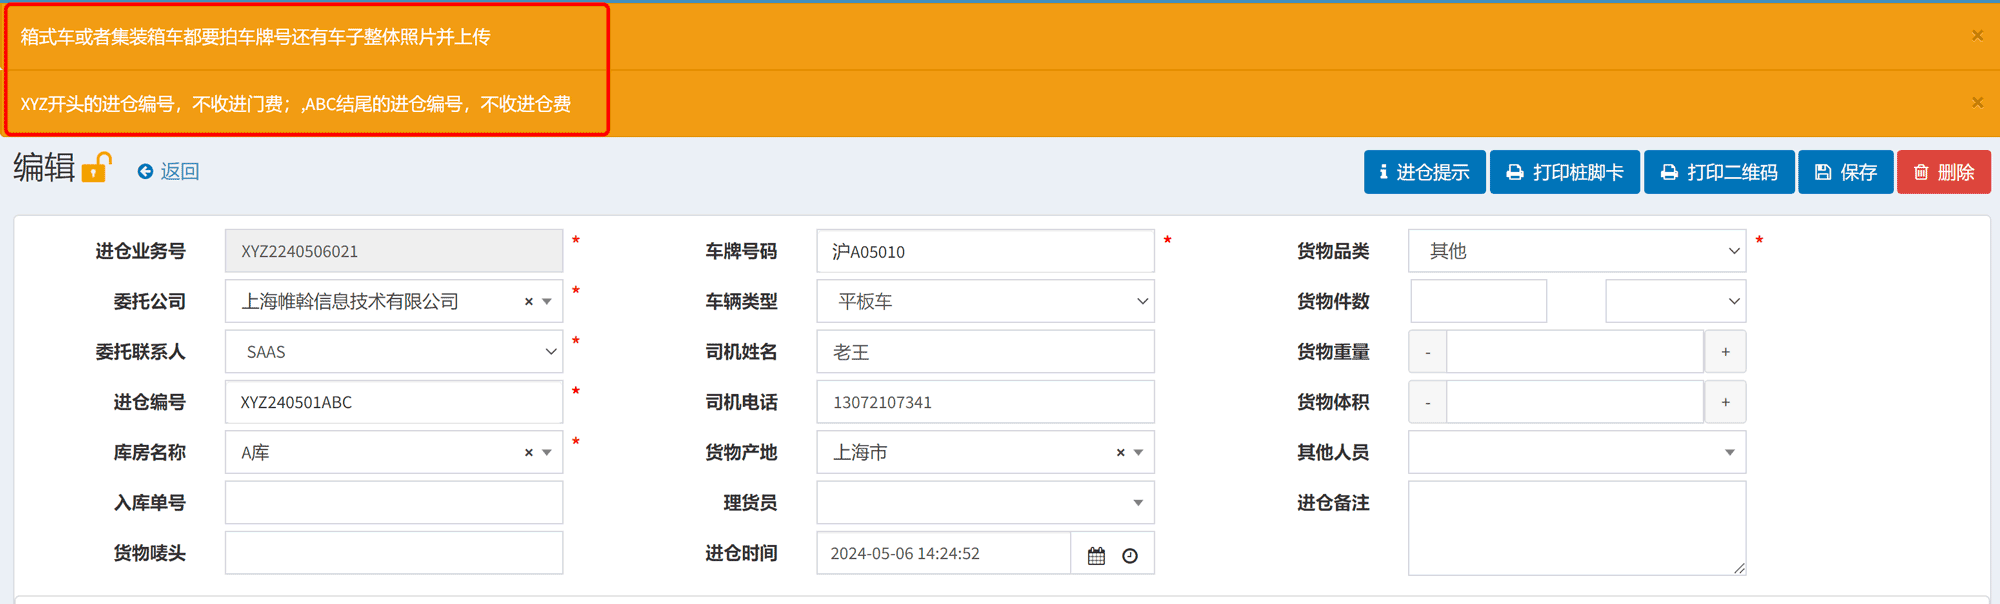Click the 打印二维码 button
Screen dimensions: 2000x604
(1719, 172)
